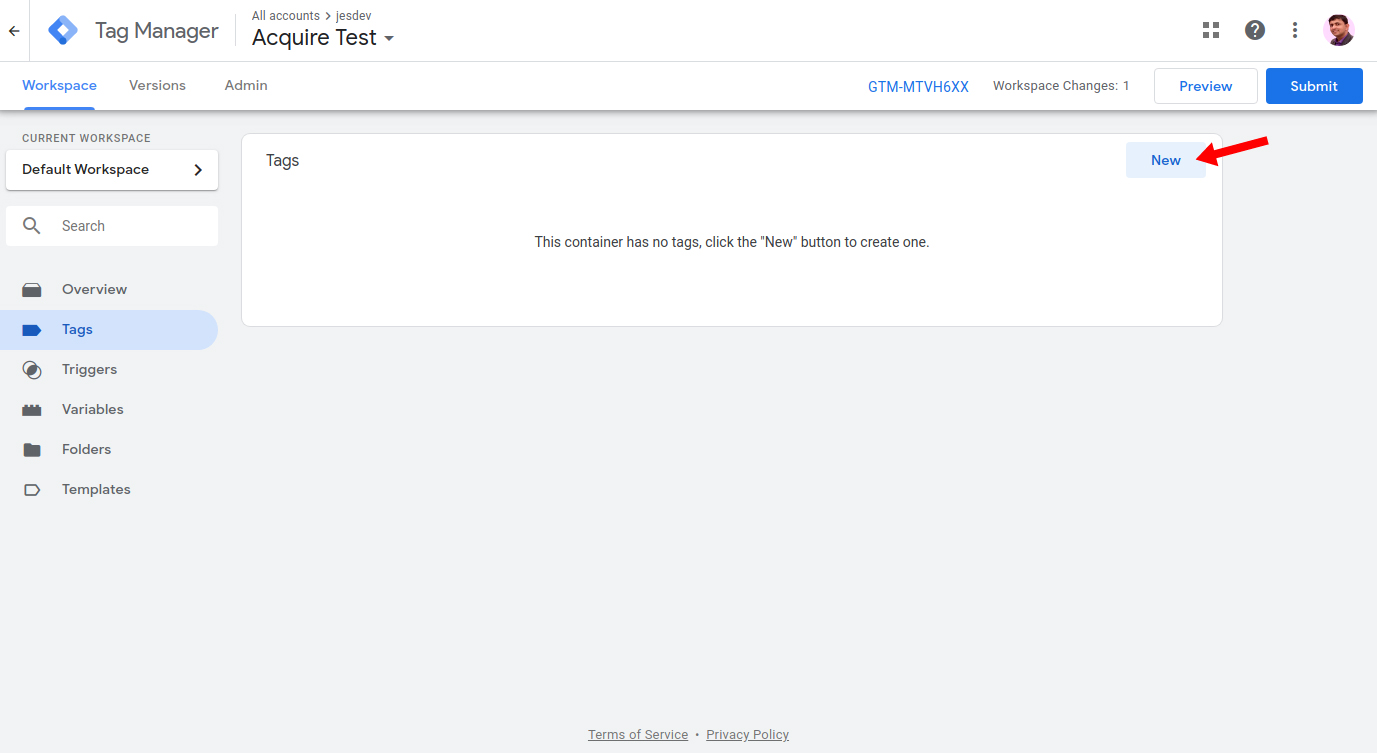Click the GTM-MTVH6XX container ID link

(x=918, y=87)
